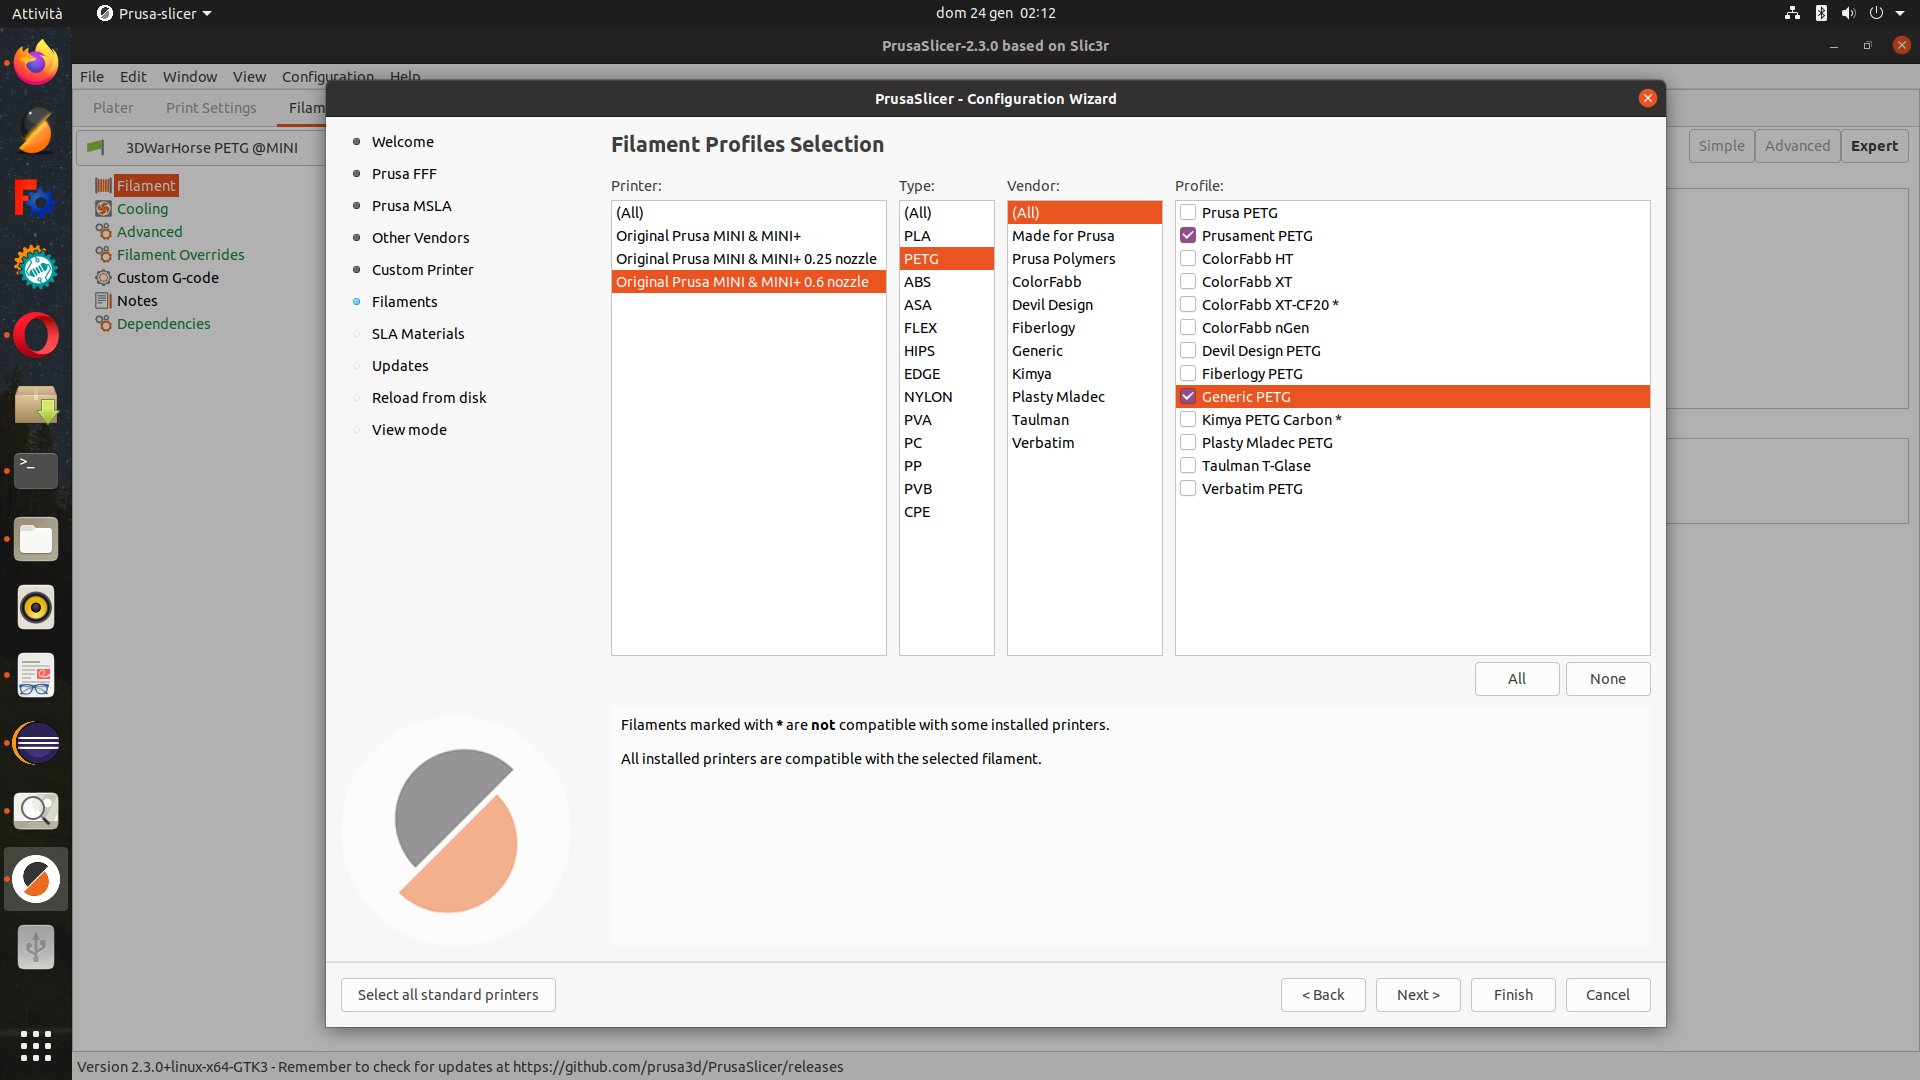Open the Edit menu

click(133, 77)
